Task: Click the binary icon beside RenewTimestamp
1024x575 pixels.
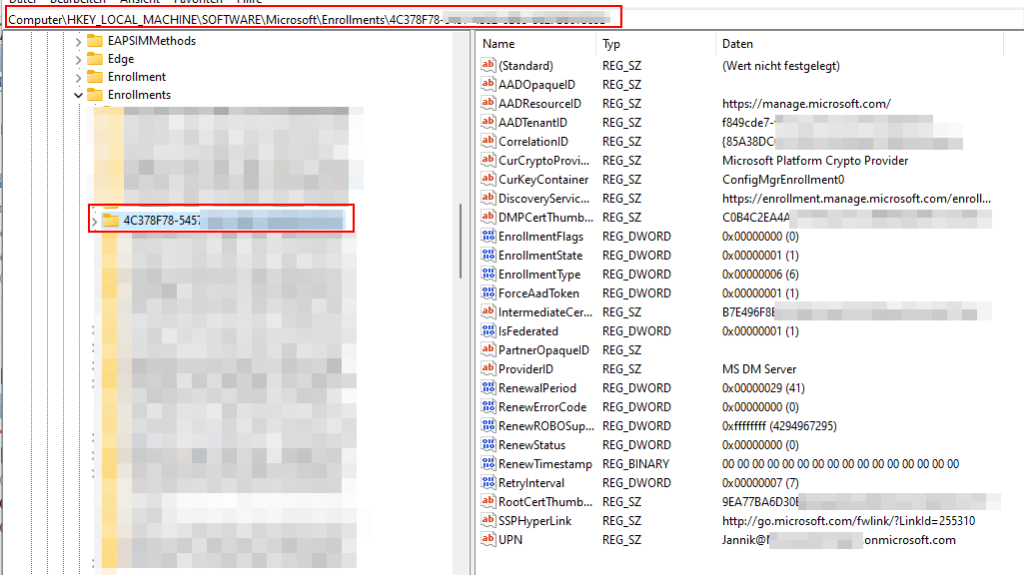Action: (x=489, y=464)
